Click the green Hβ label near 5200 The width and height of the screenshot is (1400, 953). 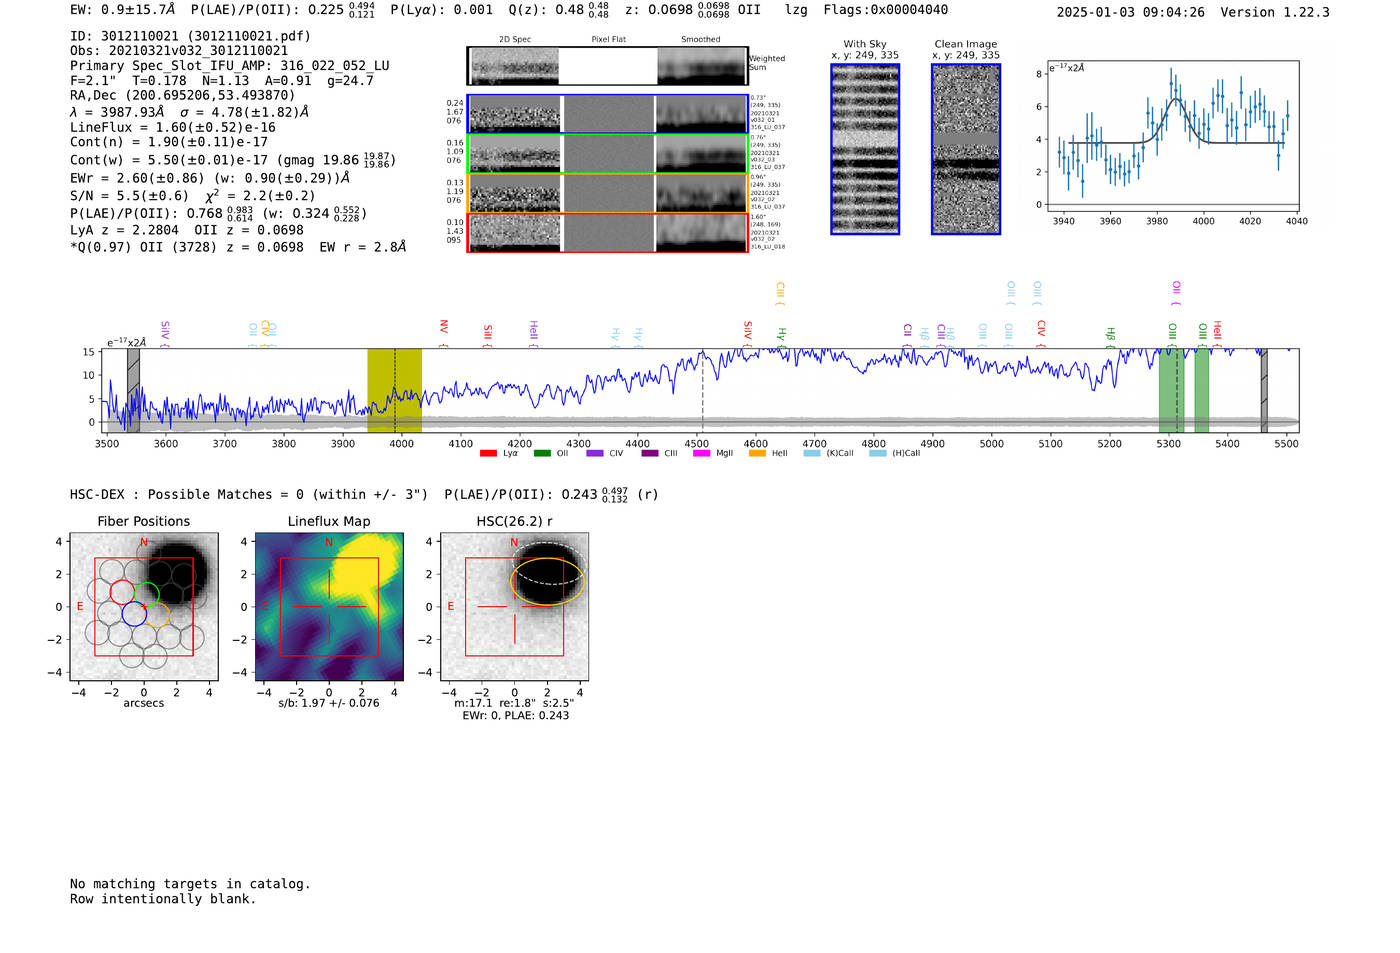(x=1111, y=336)
